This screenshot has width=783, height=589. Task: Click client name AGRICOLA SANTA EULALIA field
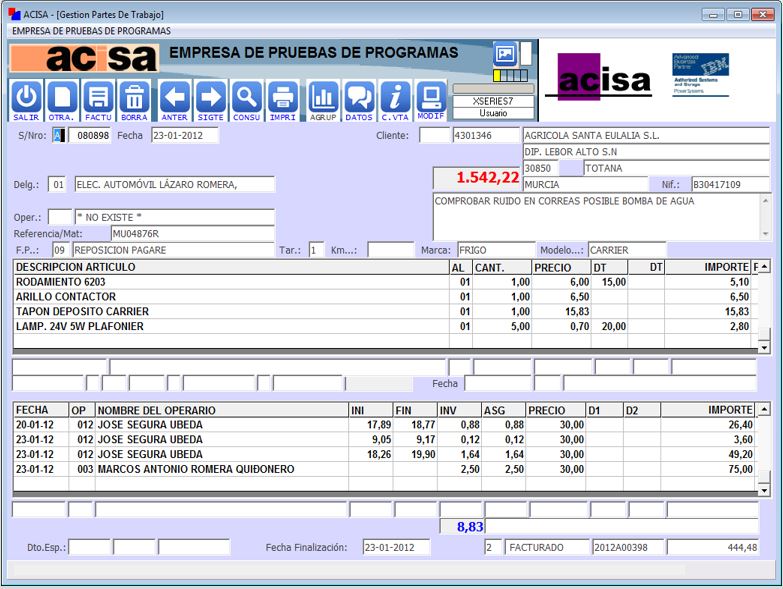click(x=646, y=135)
